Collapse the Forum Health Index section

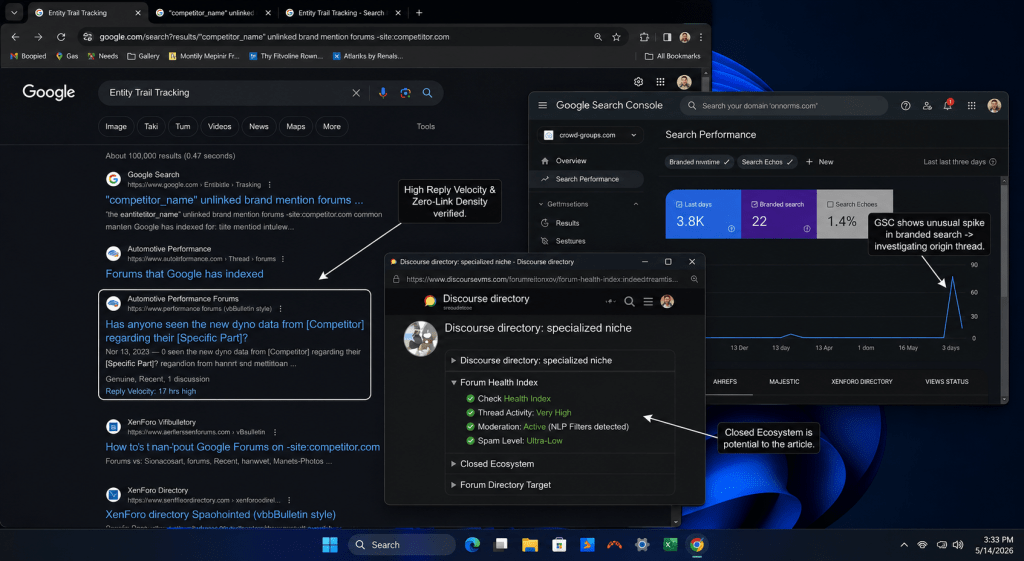(x=453, y=383)
